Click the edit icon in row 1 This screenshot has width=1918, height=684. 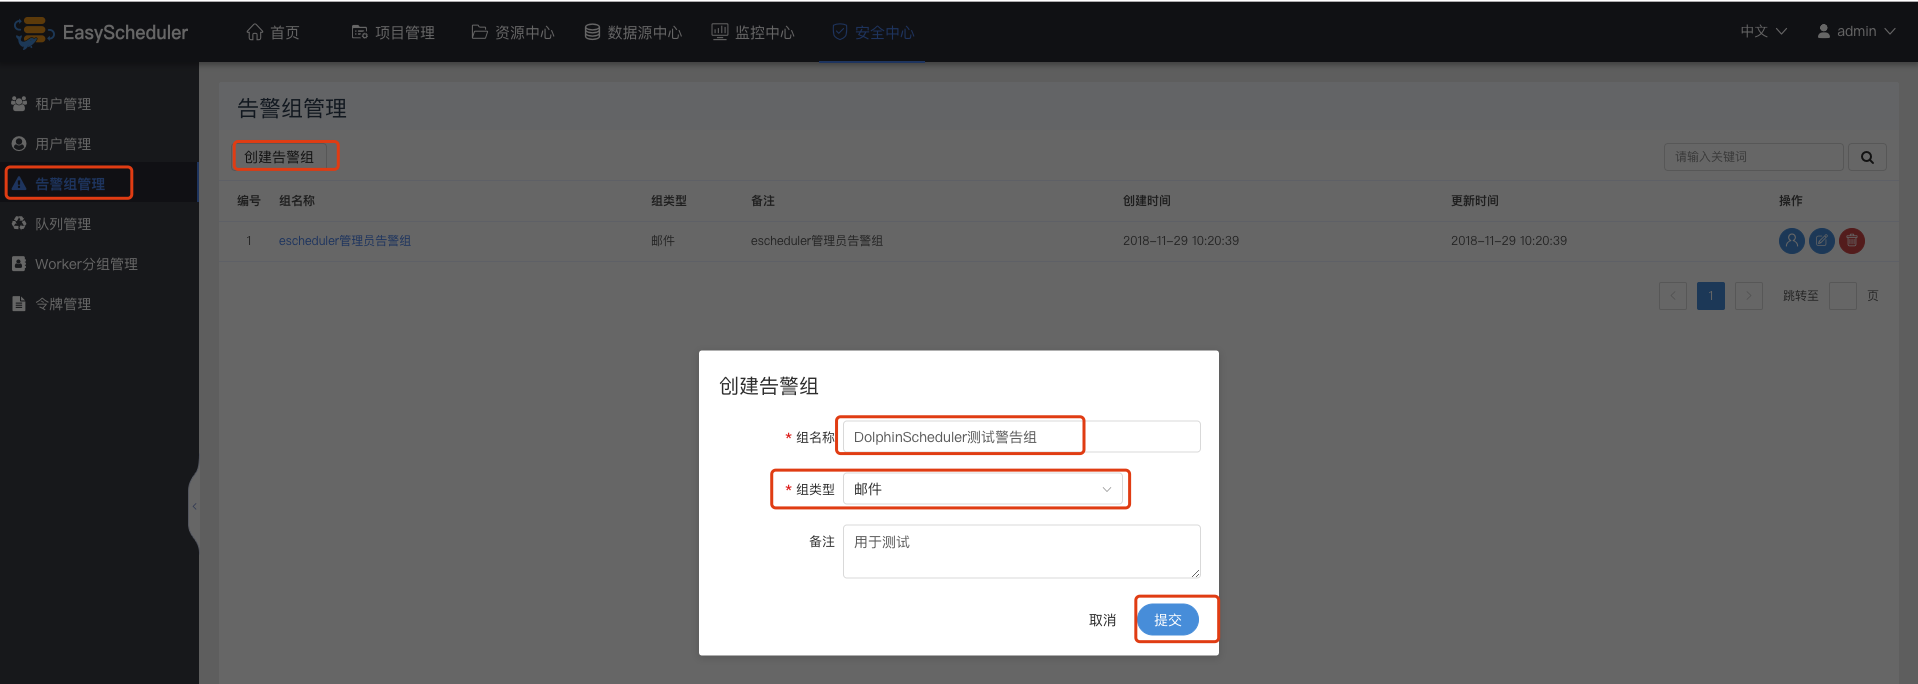click(1822, 241)
